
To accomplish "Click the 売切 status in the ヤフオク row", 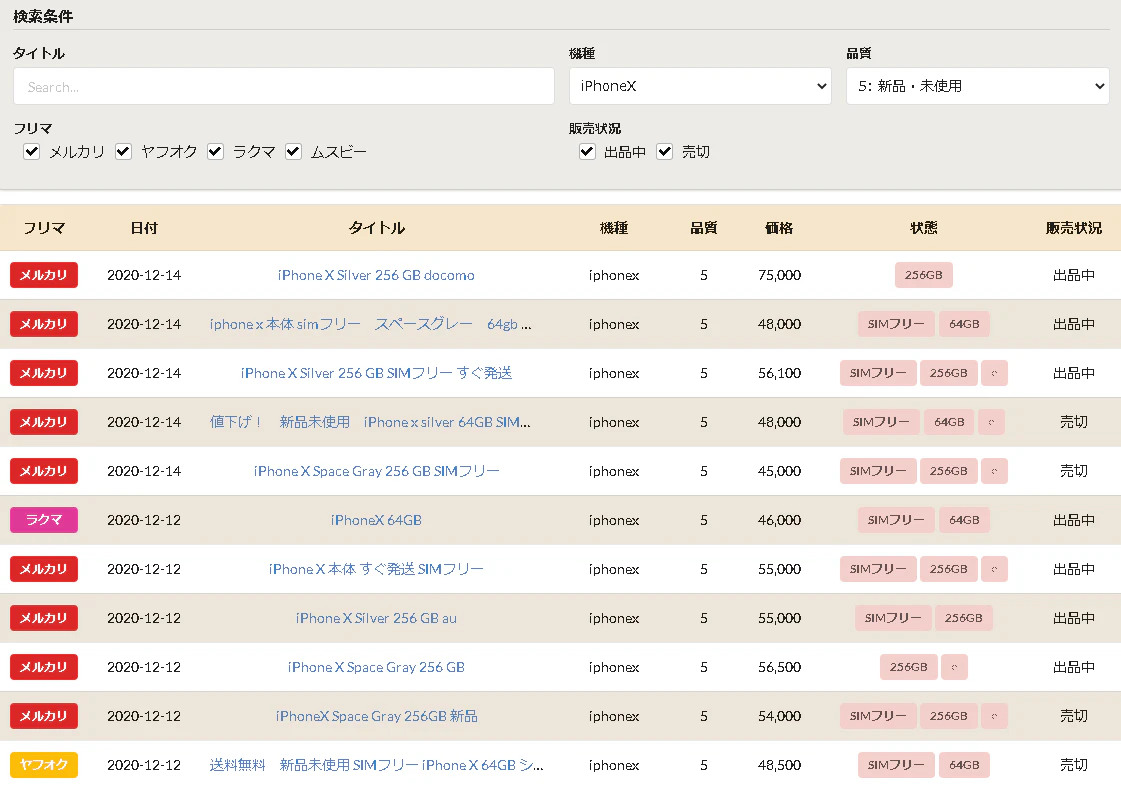I will pos(1073,765).
